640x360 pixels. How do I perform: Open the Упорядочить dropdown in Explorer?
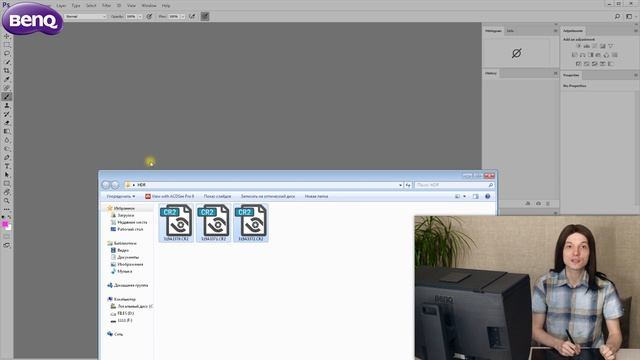[x=121, y=196]
